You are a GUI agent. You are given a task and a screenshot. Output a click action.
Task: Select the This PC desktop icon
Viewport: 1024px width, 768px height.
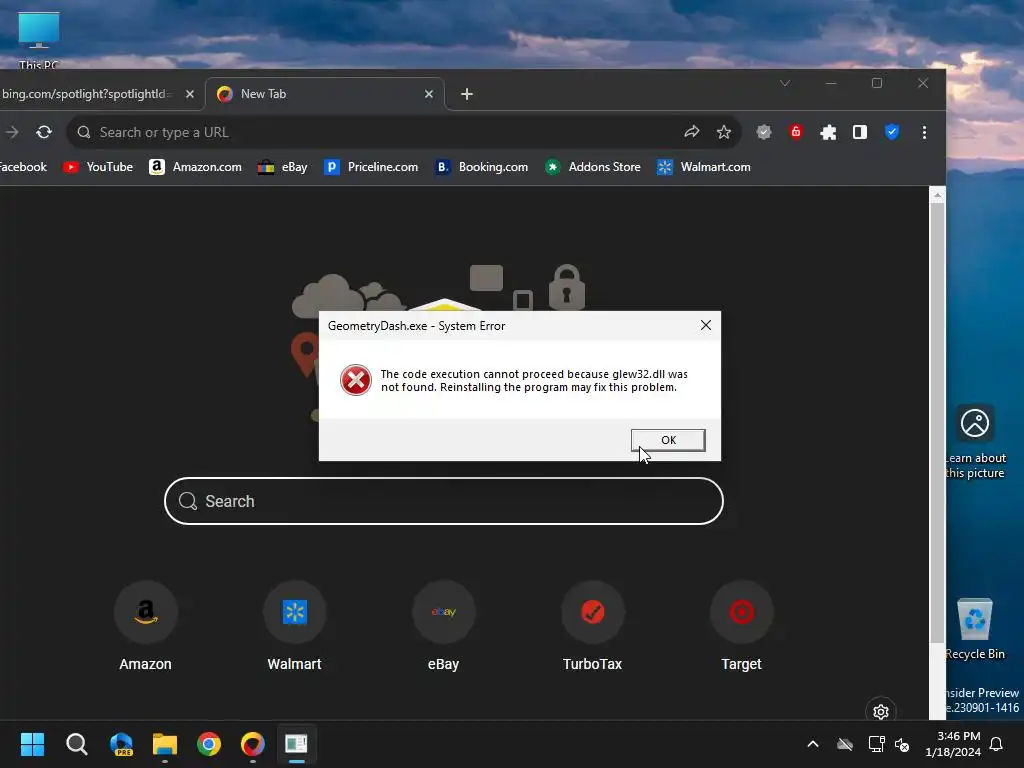[x=39, y=40]
